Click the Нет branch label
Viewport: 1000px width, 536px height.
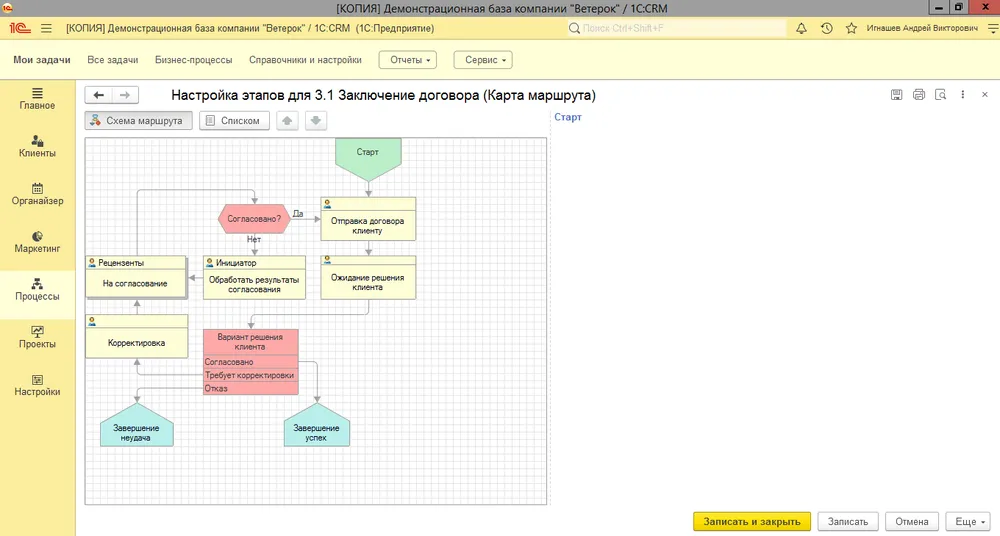pos(254,239)
